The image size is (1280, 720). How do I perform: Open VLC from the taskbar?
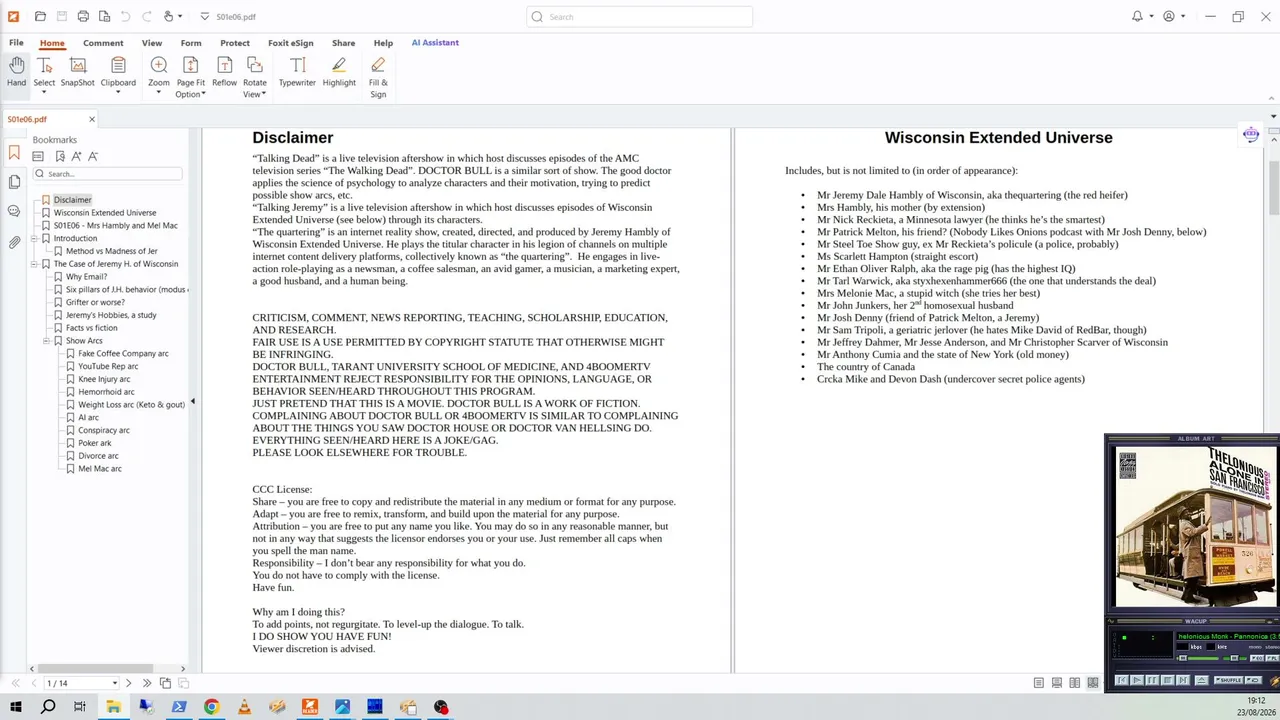244,707
